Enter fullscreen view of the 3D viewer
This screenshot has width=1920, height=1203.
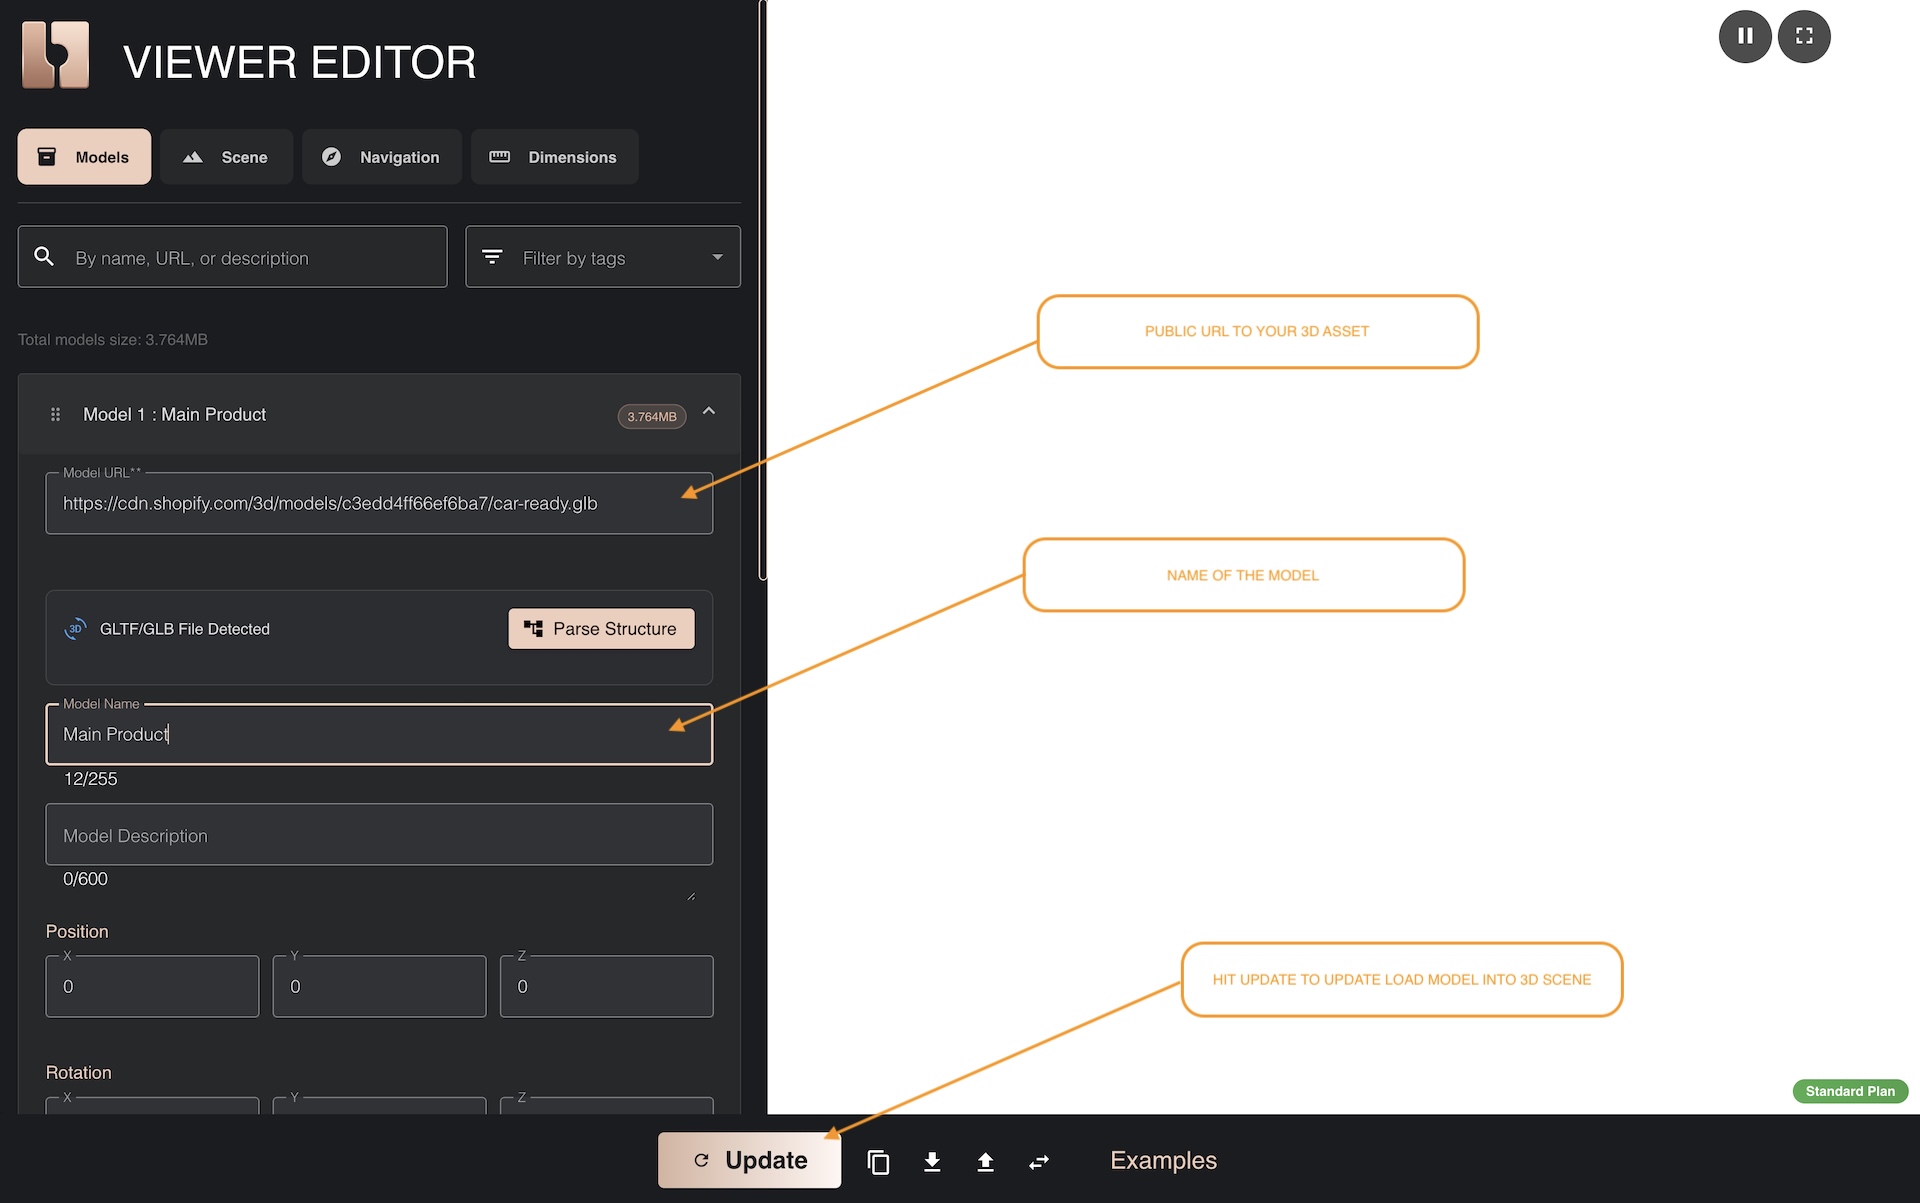1804,36
